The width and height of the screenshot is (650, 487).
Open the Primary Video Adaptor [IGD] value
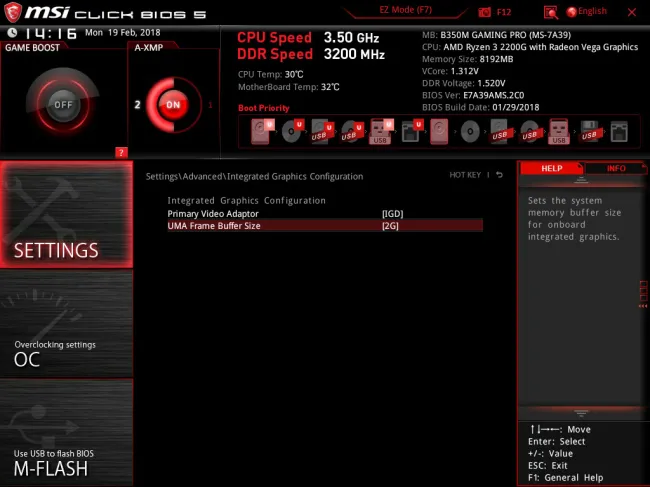(x=391, y=214)
